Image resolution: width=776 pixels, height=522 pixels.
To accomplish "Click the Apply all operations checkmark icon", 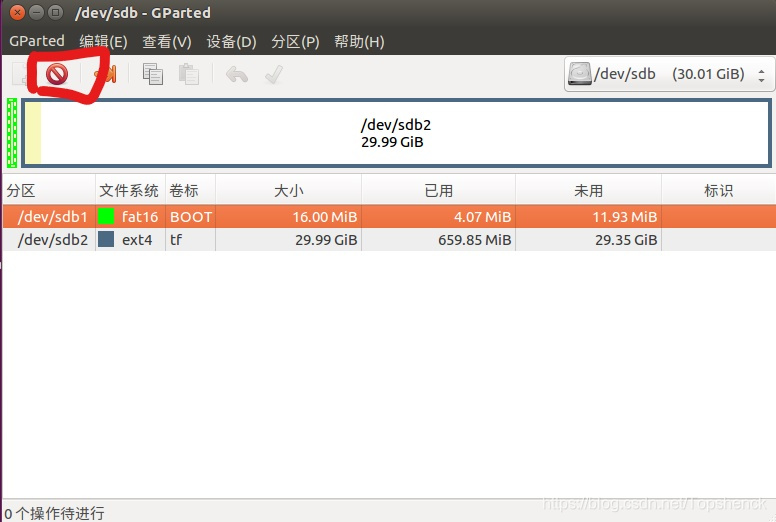I will pos(274,75).
